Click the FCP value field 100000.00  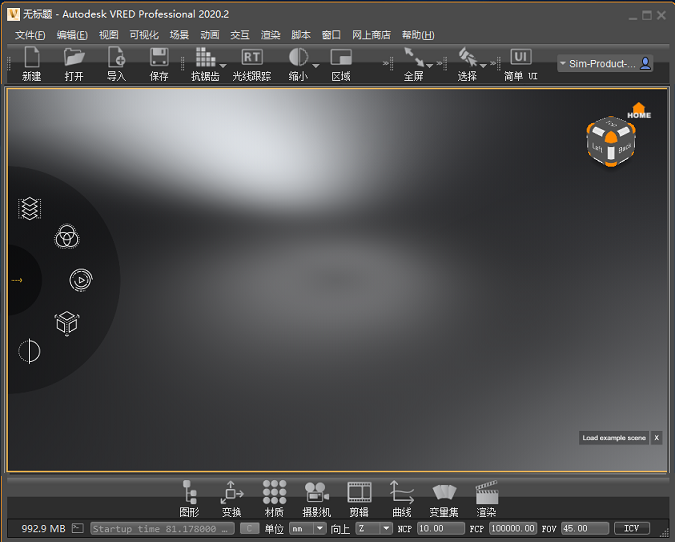coord(513,528)
